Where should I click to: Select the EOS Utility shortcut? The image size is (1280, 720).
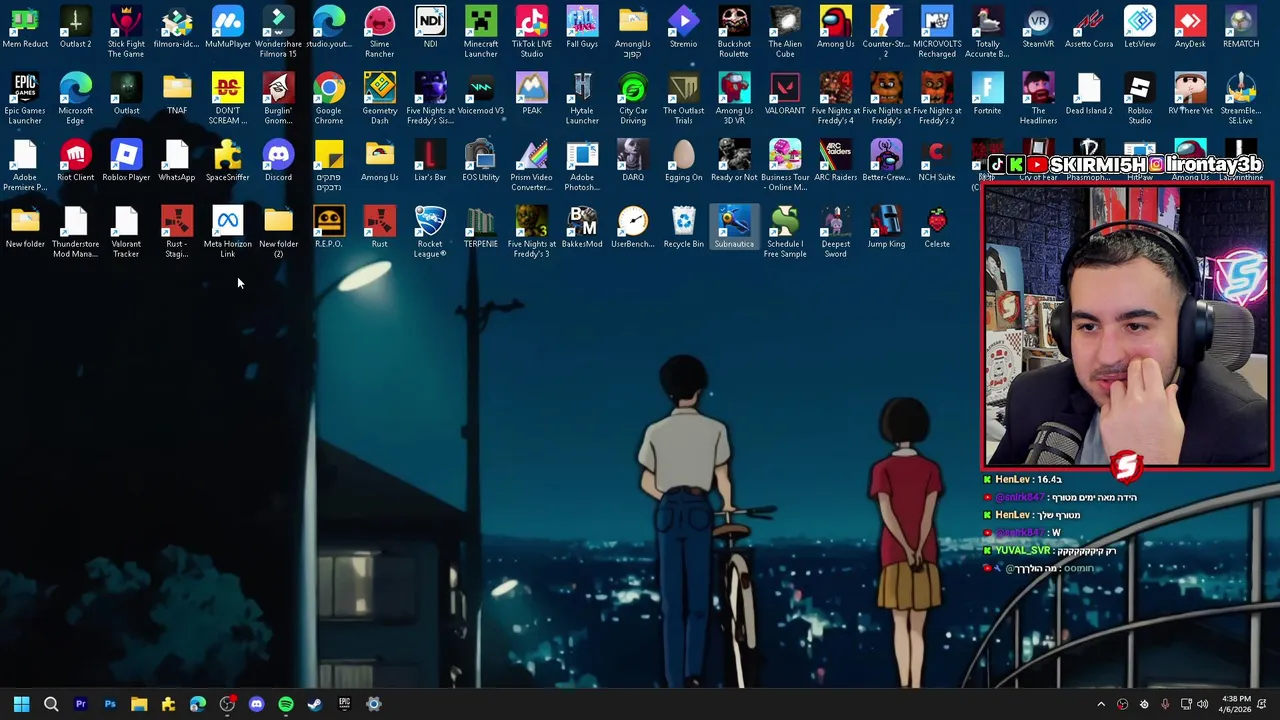(x=481, y=161)
